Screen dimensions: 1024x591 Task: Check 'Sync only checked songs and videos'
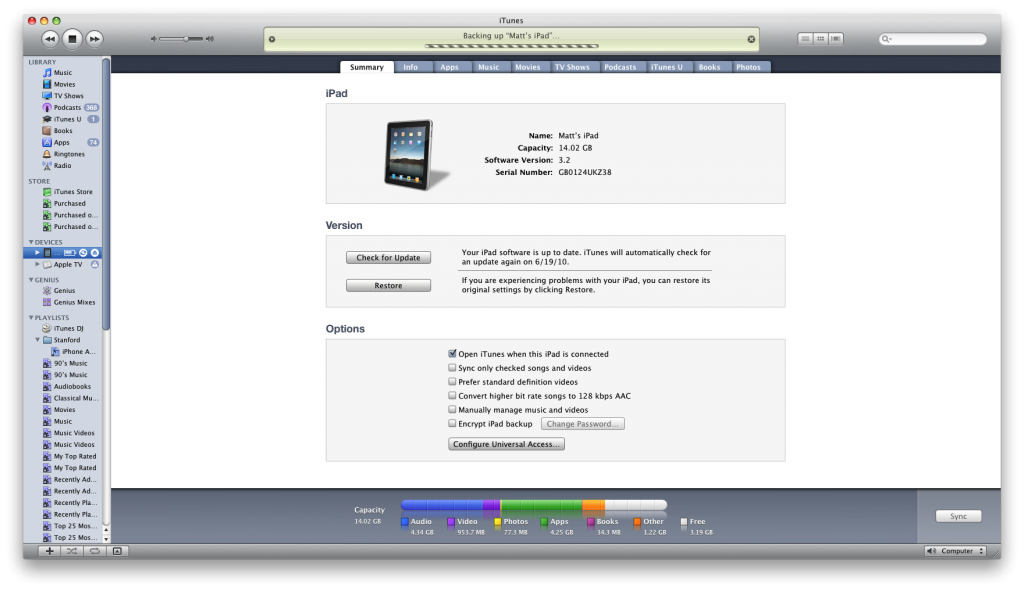coord(452,367)
